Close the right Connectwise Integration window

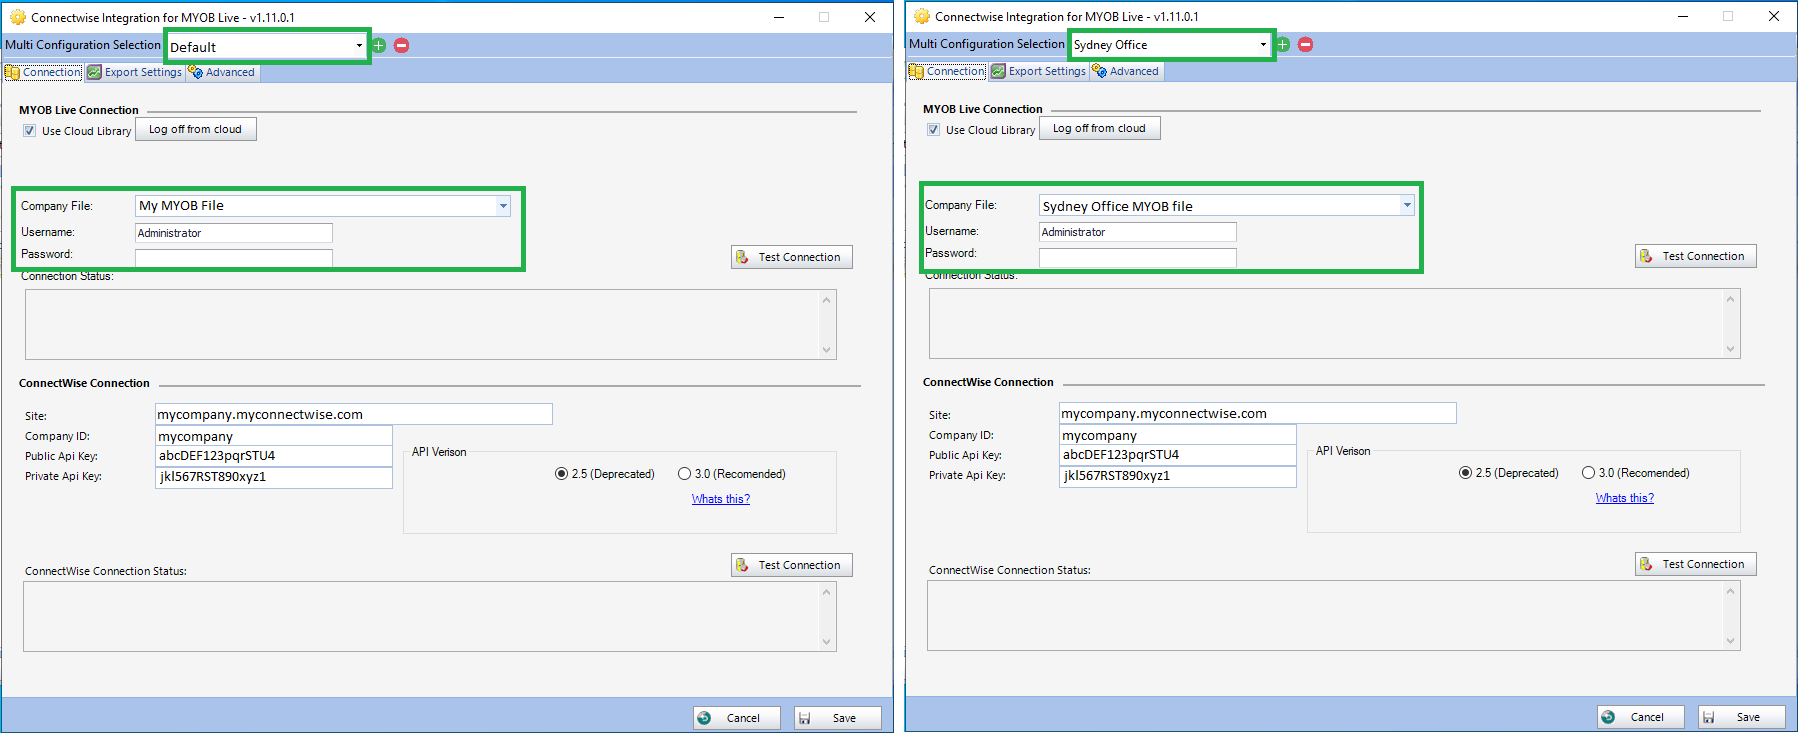pos(1774,16)
